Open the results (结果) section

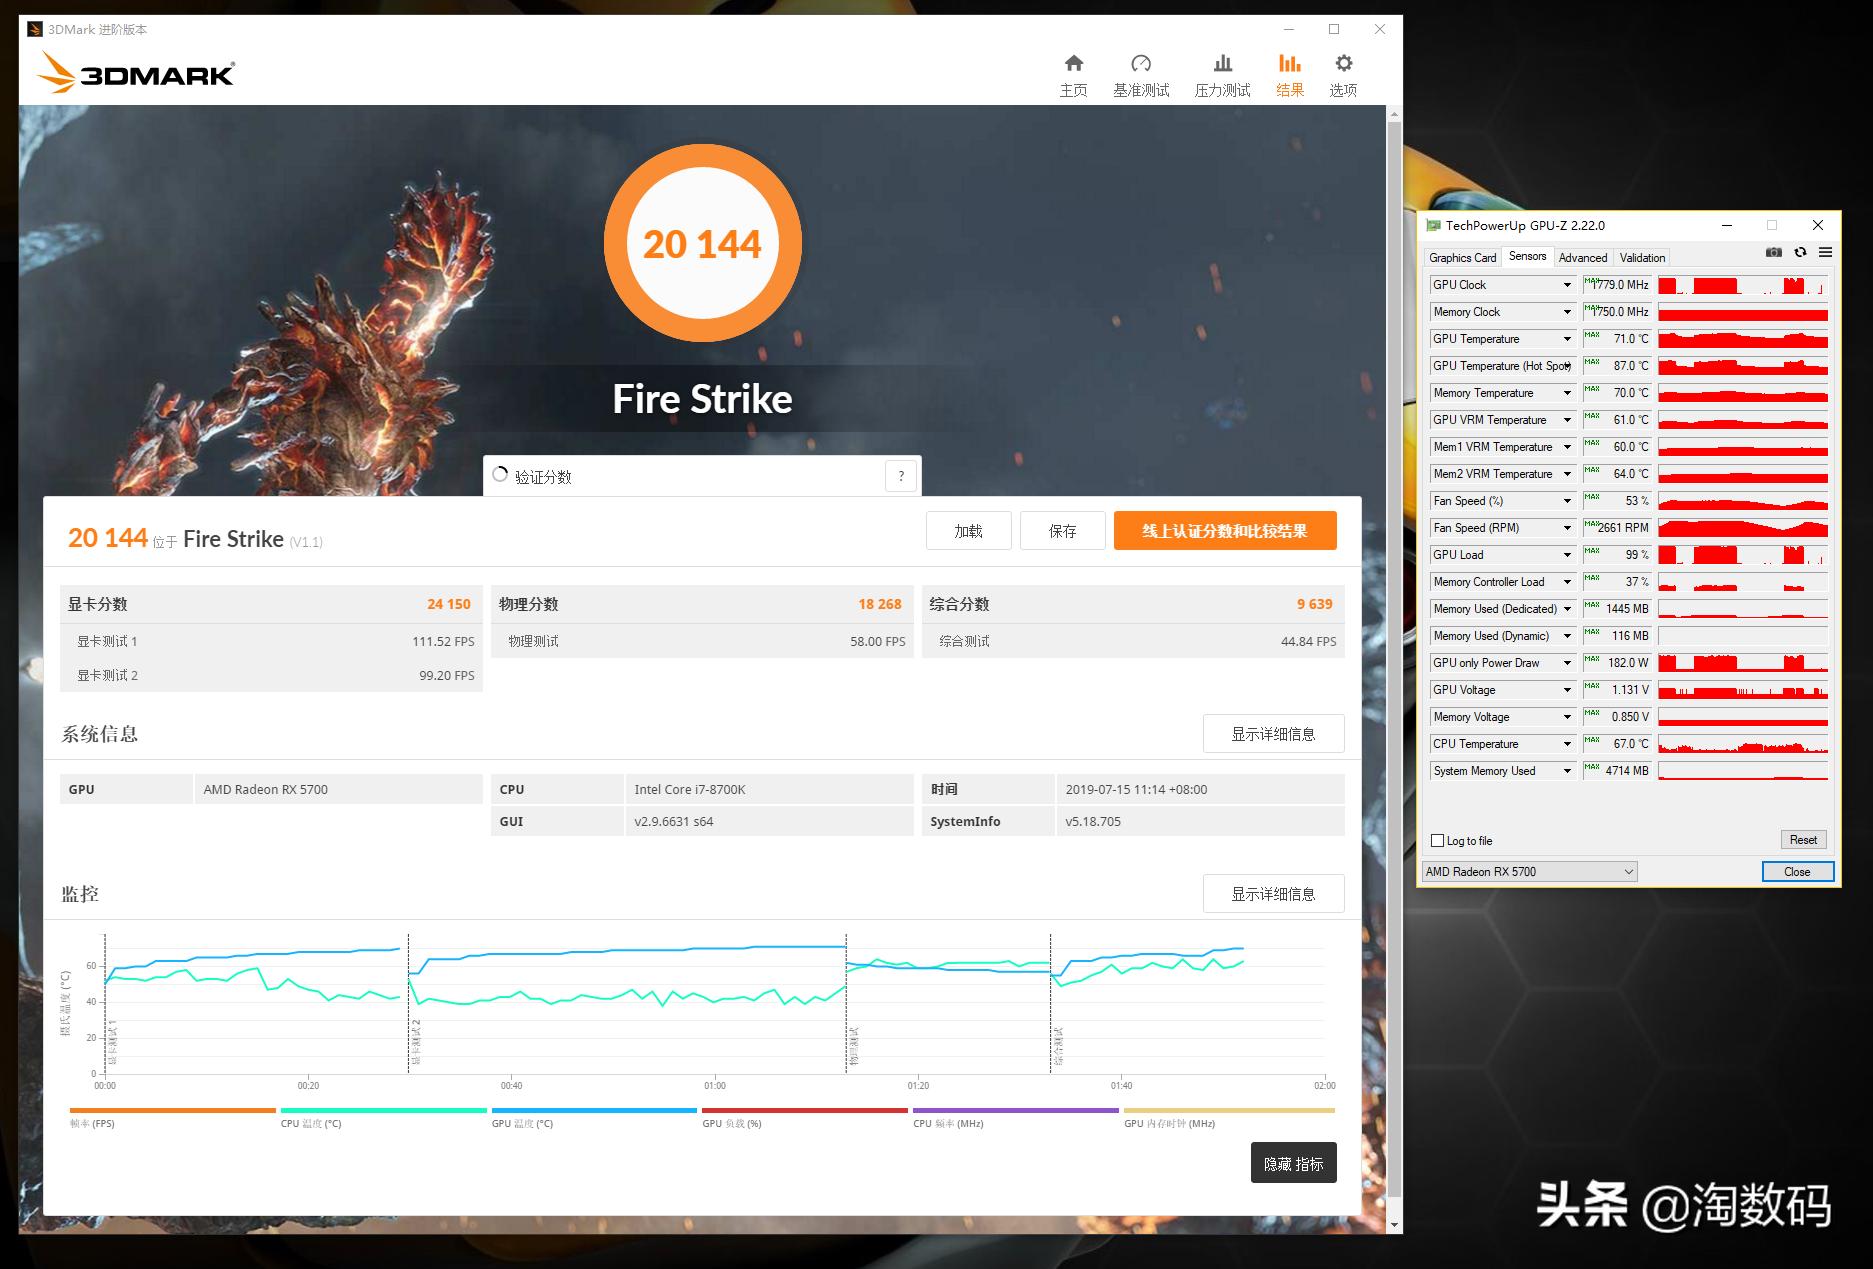(x=1290, y=76)
